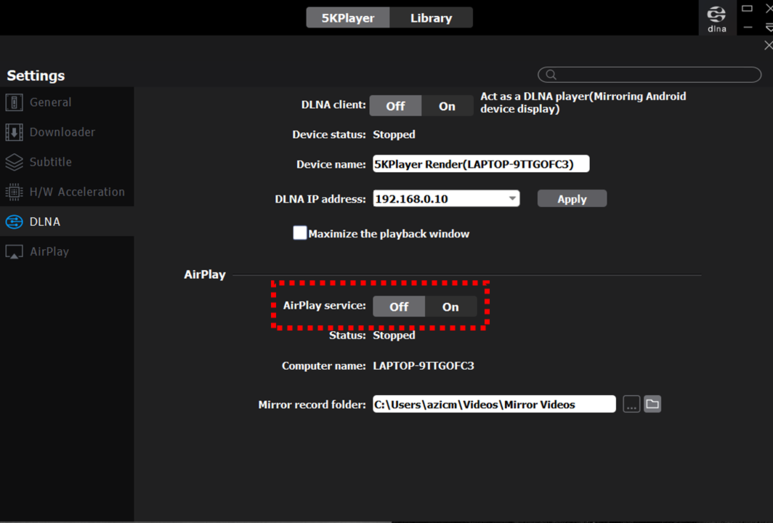Select Downloader in settings sidebar

pyautogui.click(x=67, y=132)
